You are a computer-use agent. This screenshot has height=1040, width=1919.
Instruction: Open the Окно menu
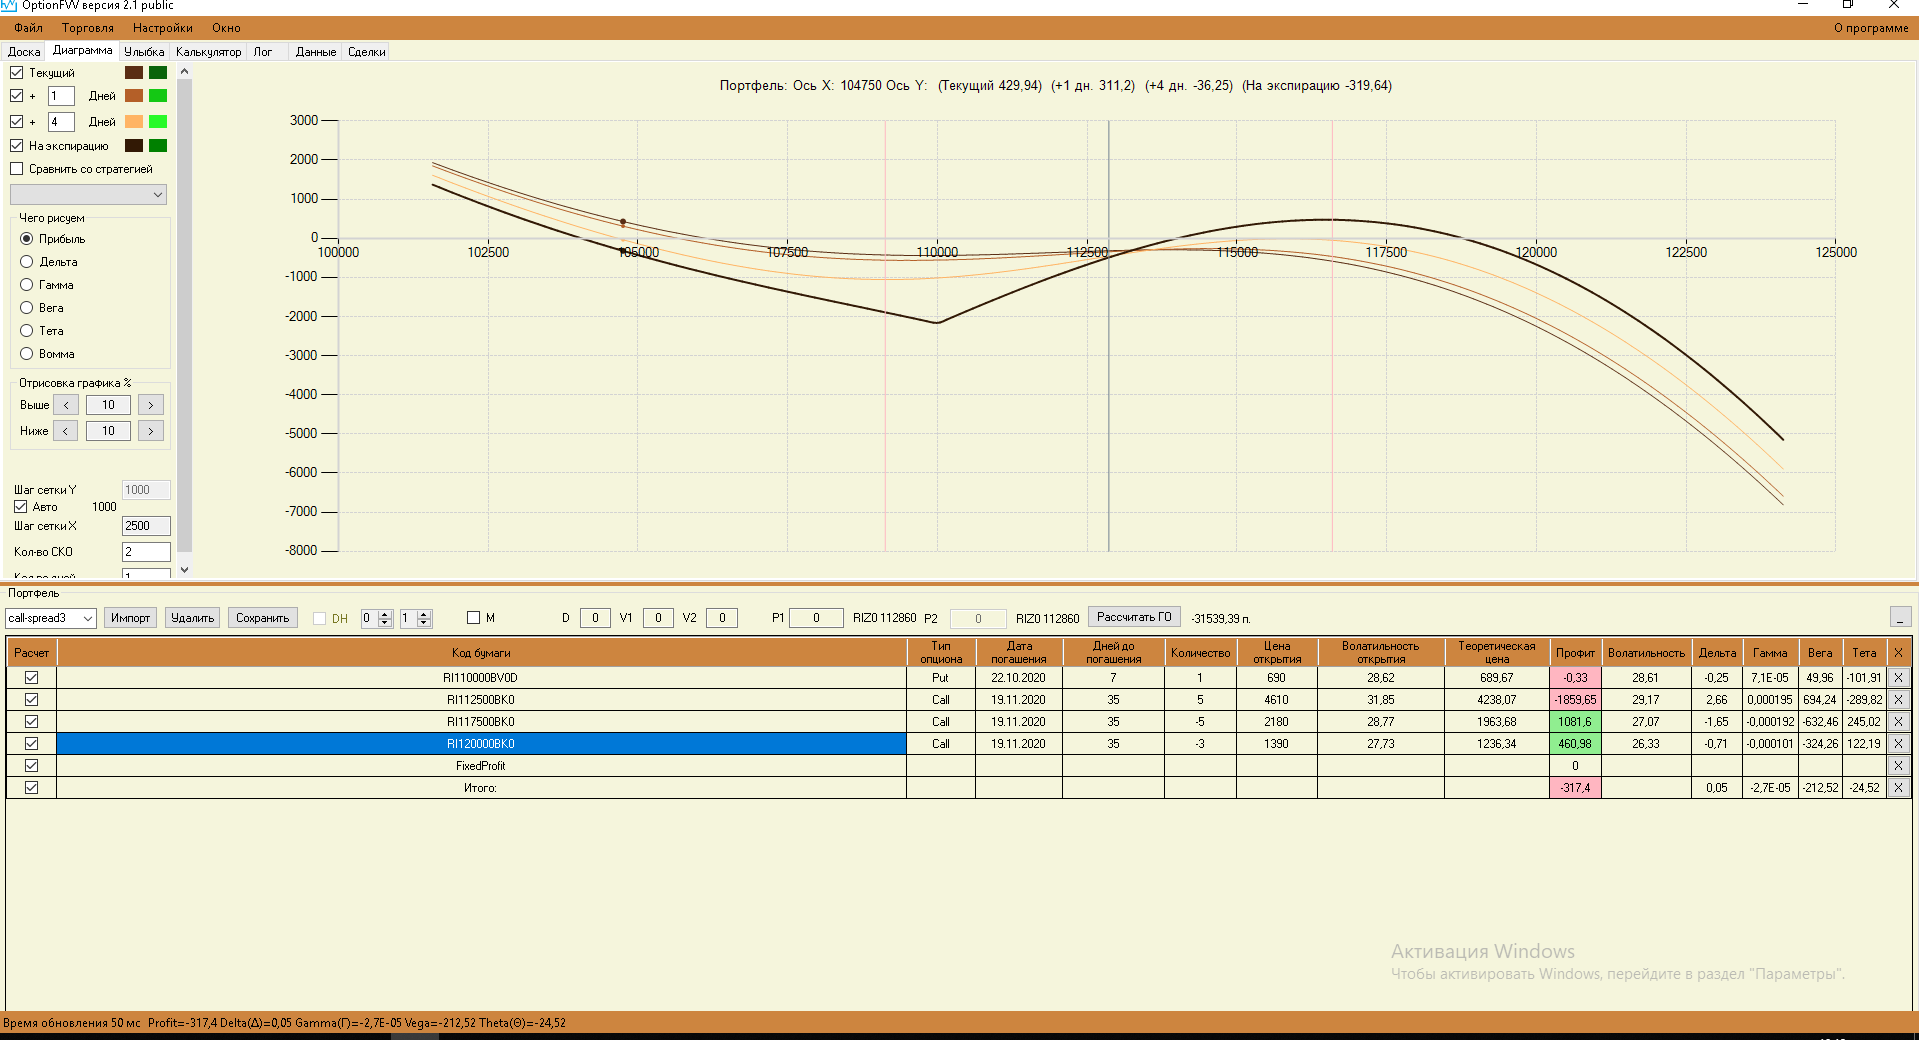(226, 28)
